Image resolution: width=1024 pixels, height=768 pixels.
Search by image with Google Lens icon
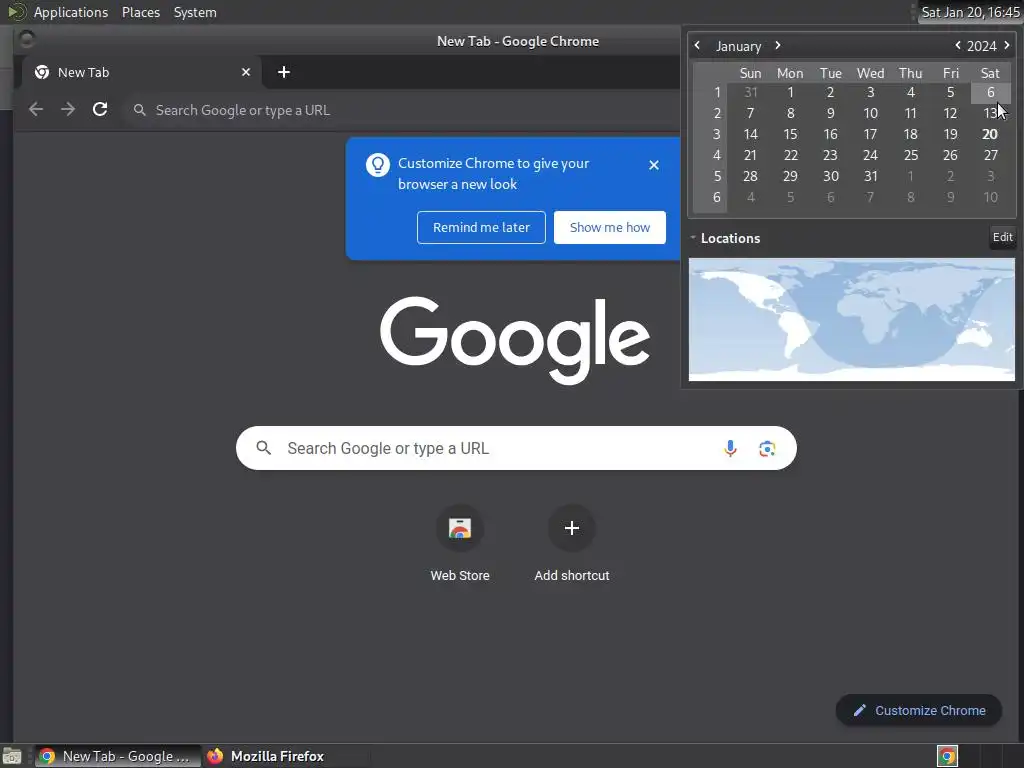click(x=767, y=448)
